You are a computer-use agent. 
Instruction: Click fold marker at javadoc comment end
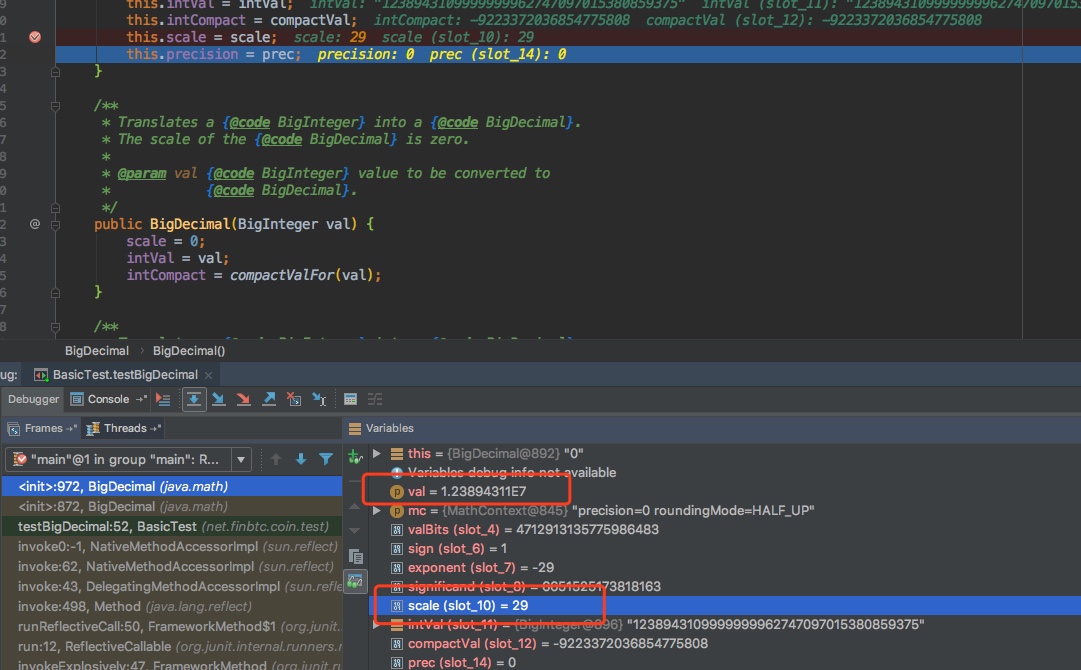(55, 207)
